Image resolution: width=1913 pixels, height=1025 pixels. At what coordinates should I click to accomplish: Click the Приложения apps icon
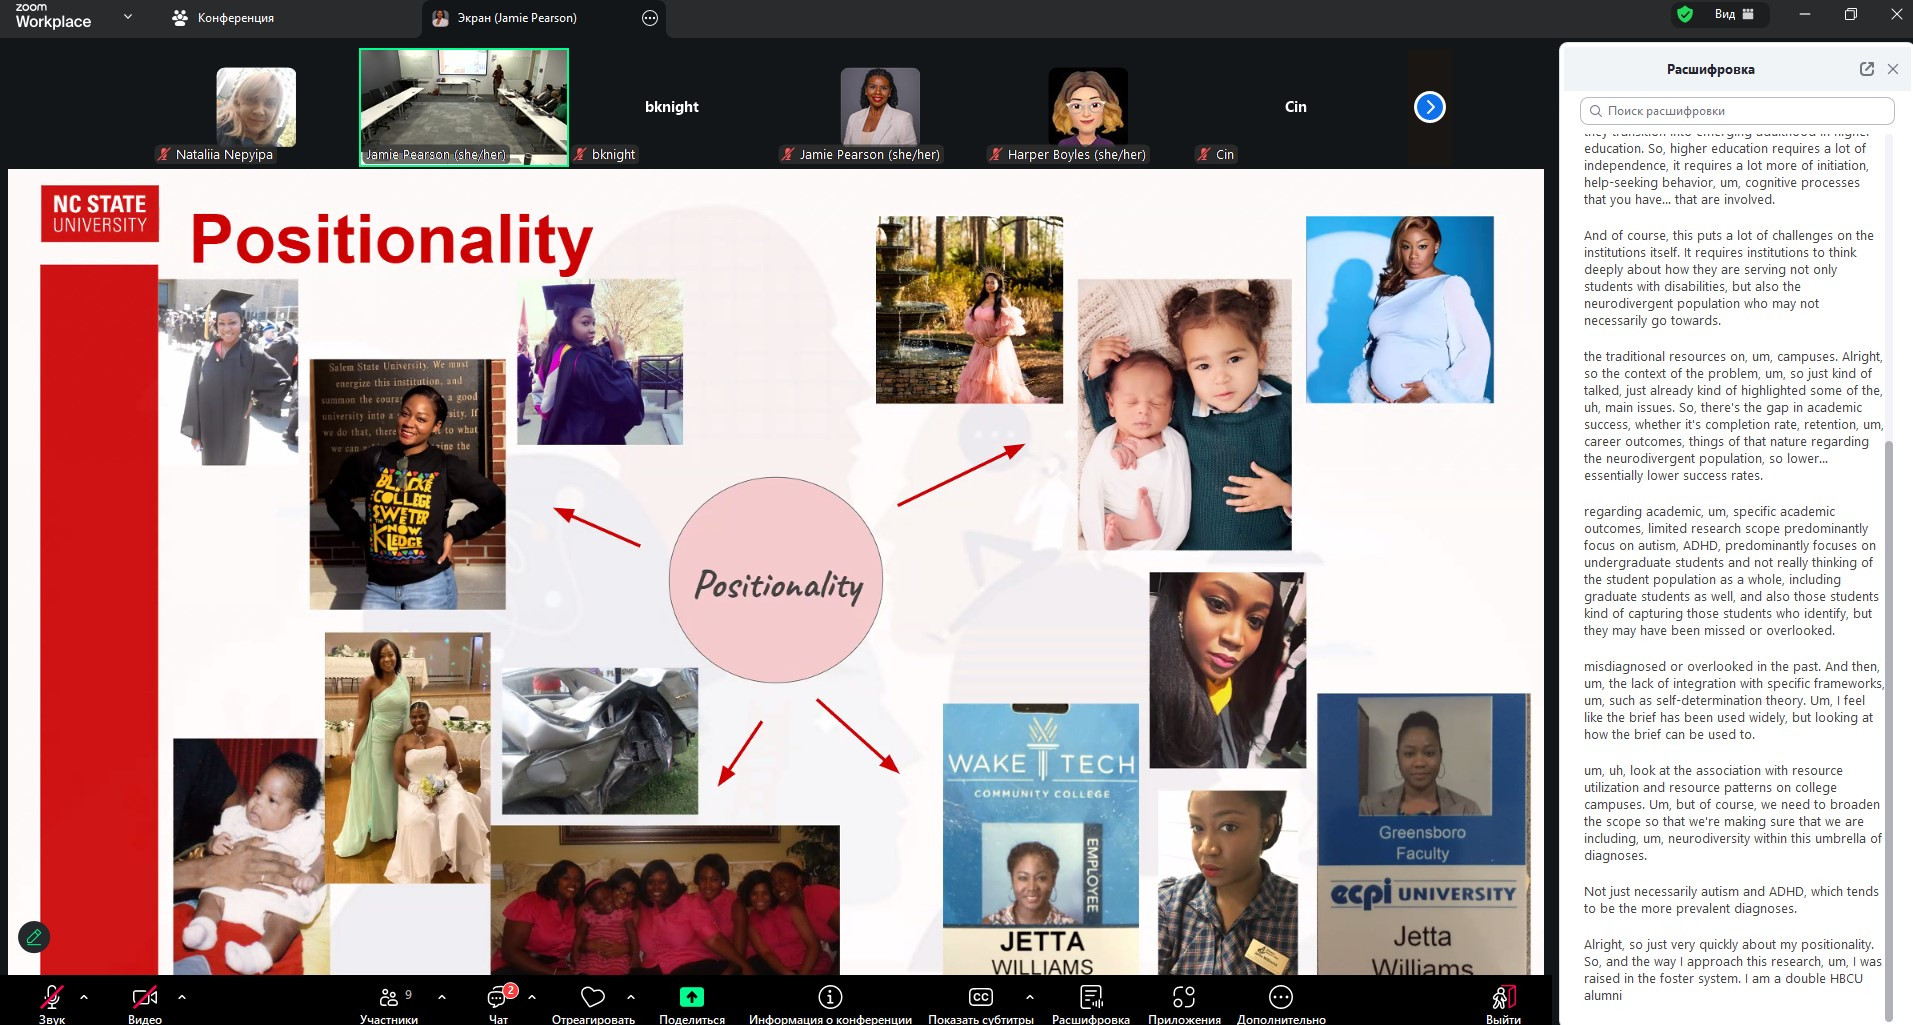point(1183,997)
